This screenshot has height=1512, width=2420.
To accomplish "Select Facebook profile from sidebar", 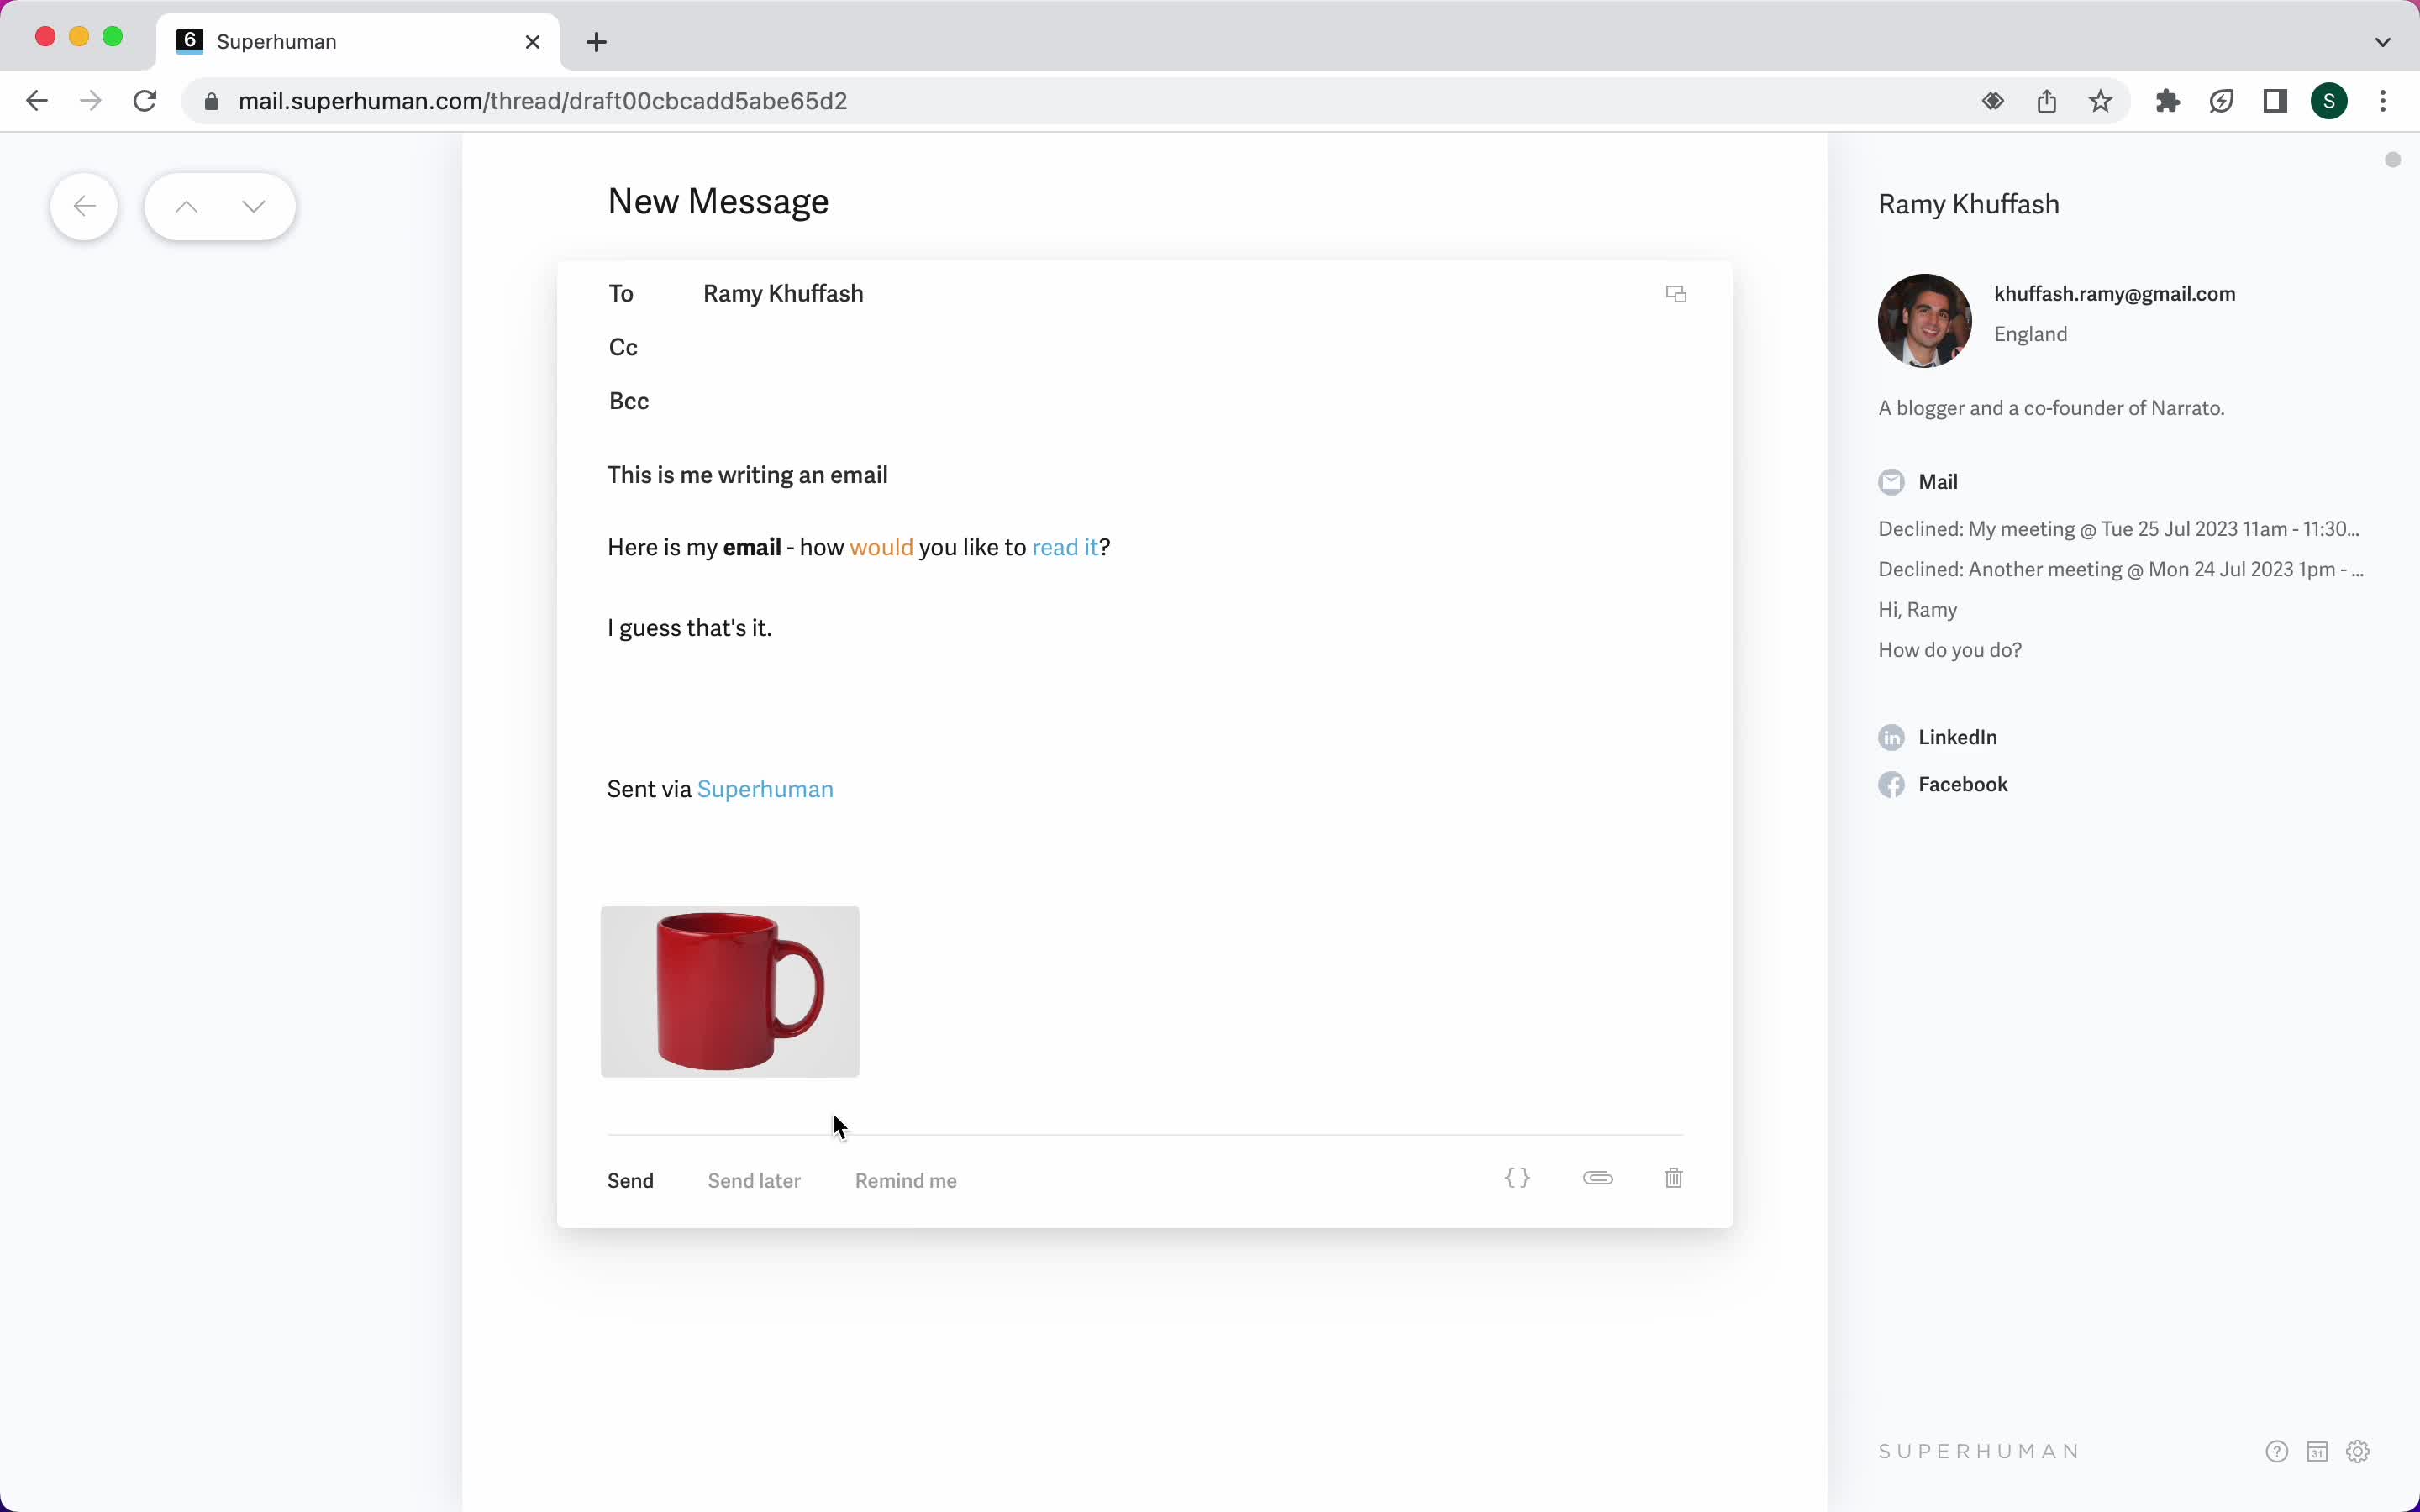I will tap(1962, 782).
